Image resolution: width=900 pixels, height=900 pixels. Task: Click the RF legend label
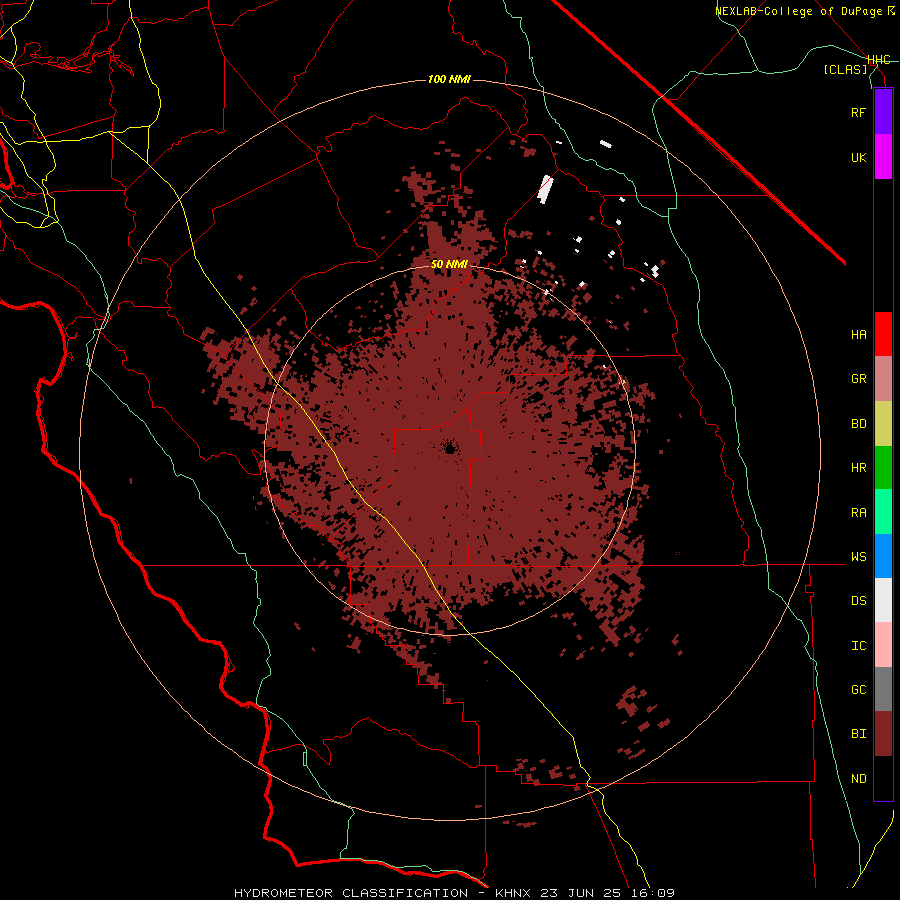point(858,112)
